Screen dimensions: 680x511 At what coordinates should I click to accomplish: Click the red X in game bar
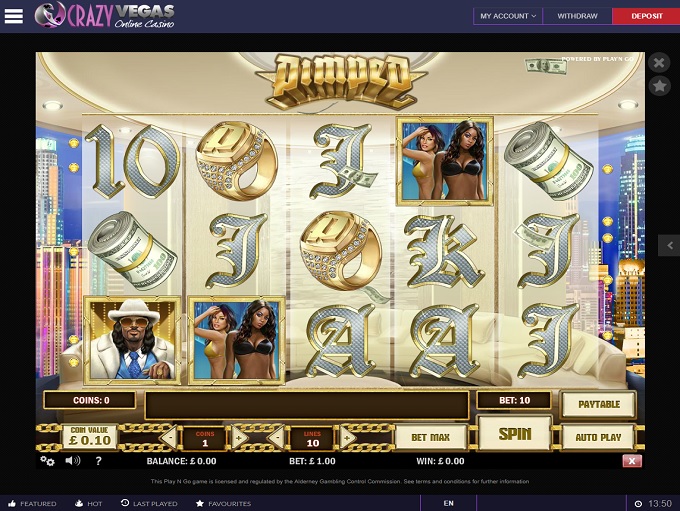(632, 461)
